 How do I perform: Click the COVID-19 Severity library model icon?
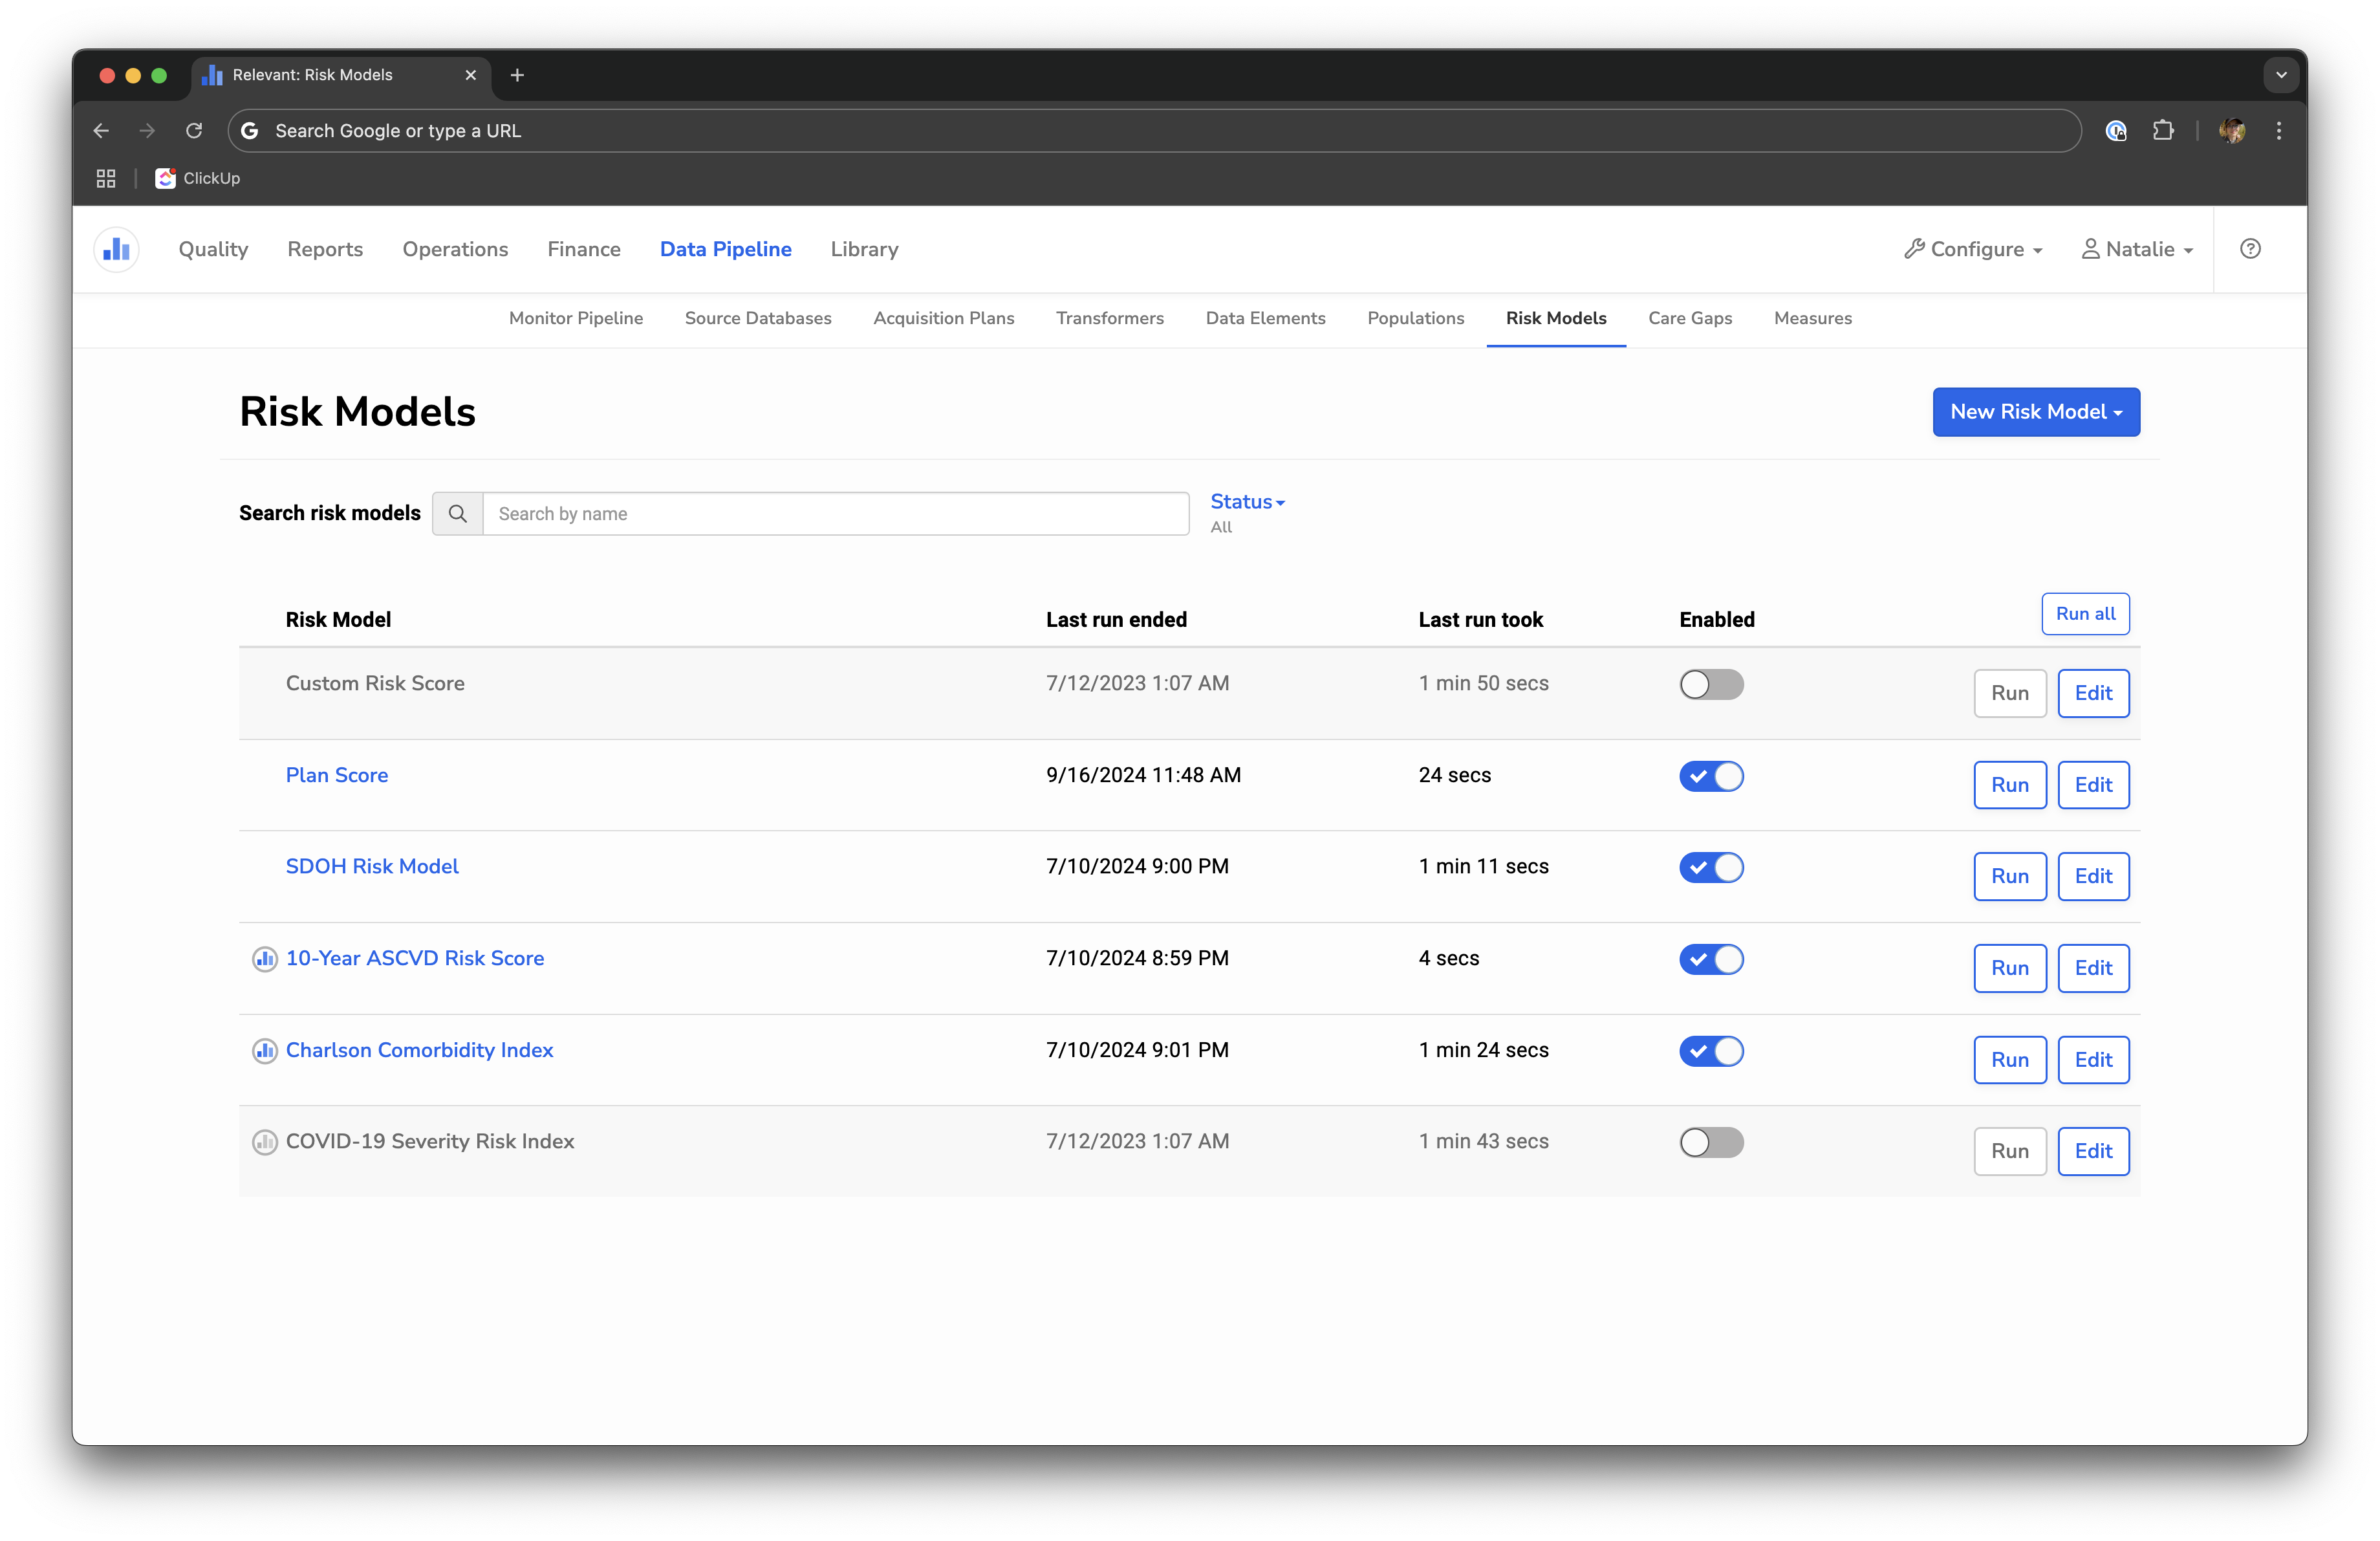point(264,1142)
